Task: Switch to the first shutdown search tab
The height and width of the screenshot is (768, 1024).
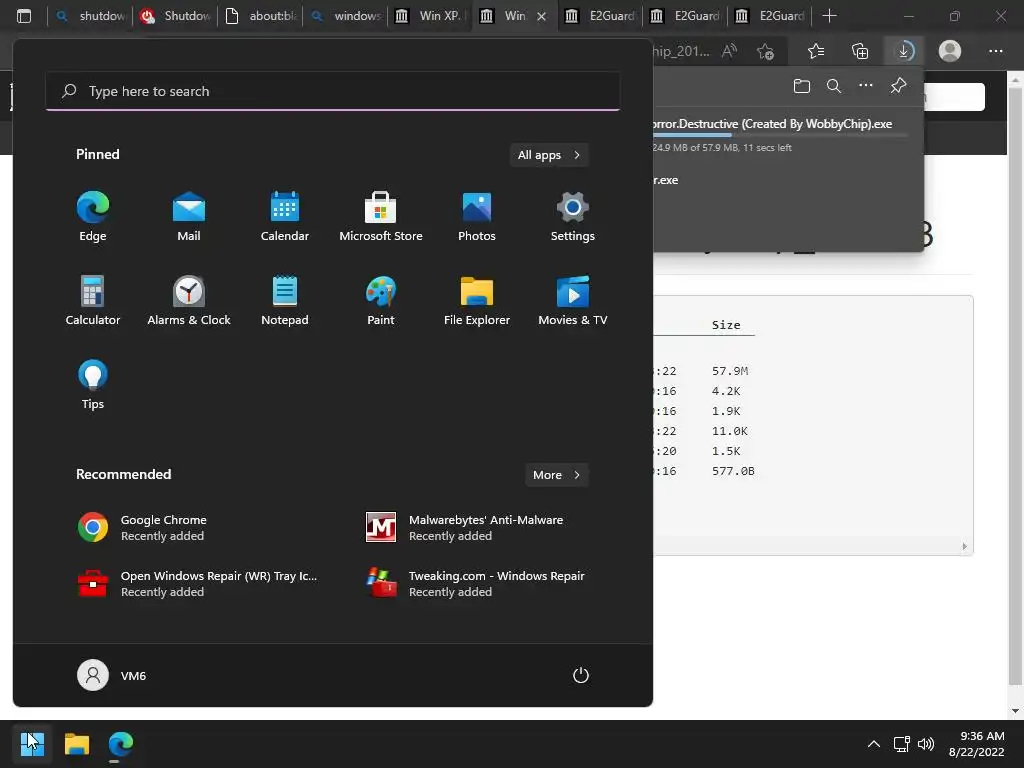Action: (90, 16)
